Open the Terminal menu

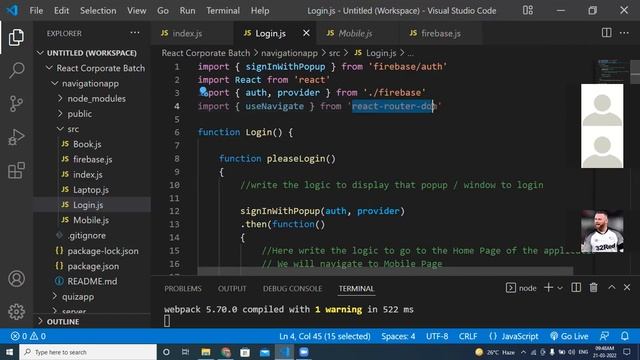click(x=222, y=11)
